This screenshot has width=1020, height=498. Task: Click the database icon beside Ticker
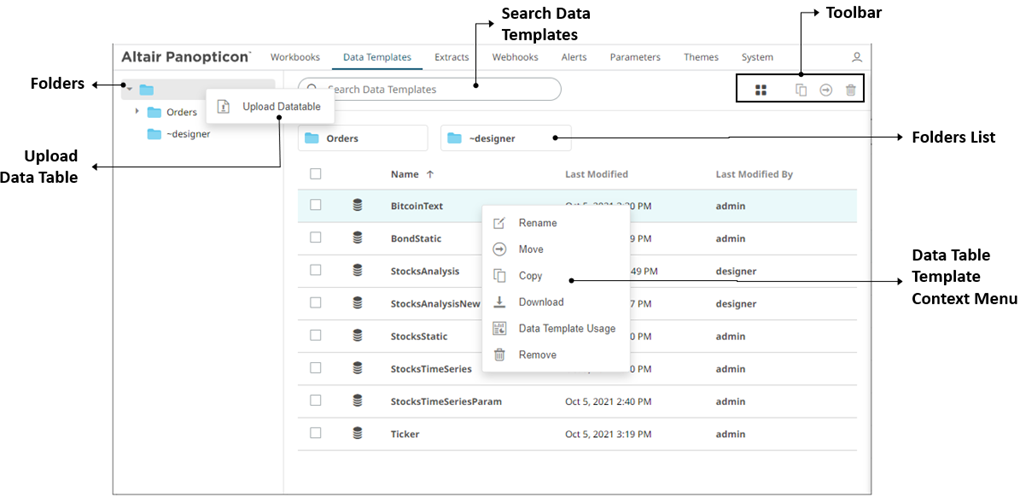pos(357,434)
